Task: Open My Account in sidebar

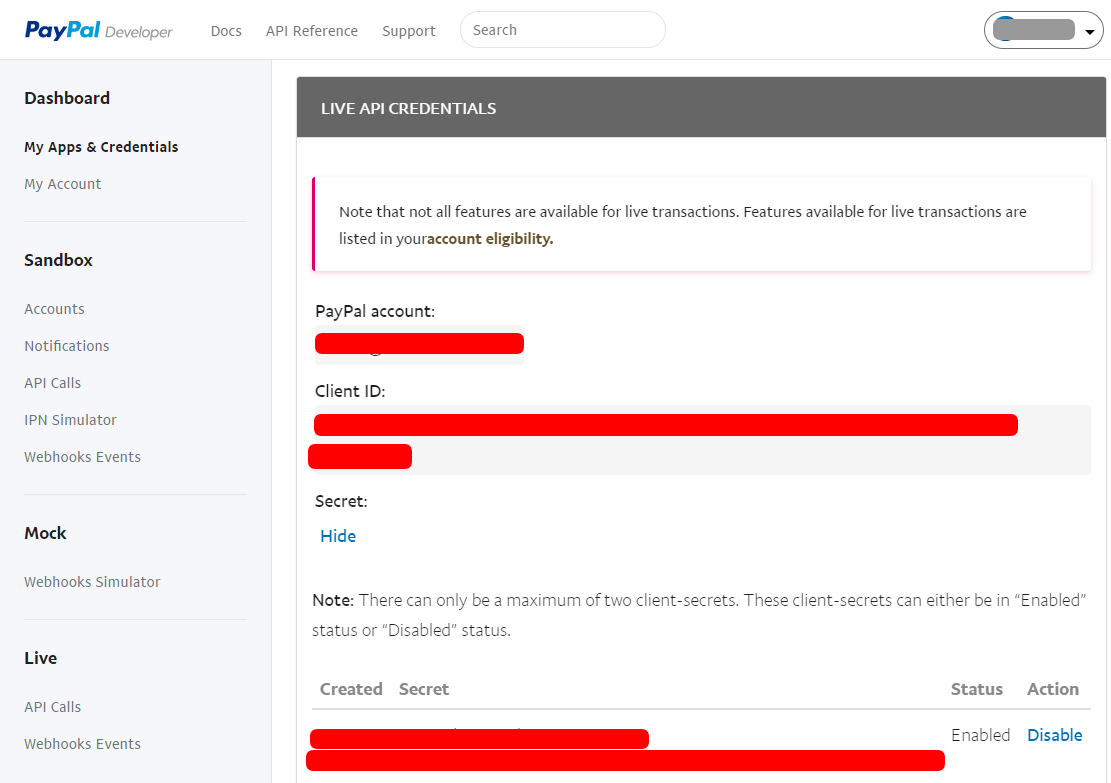Action: tap(63, 184)
